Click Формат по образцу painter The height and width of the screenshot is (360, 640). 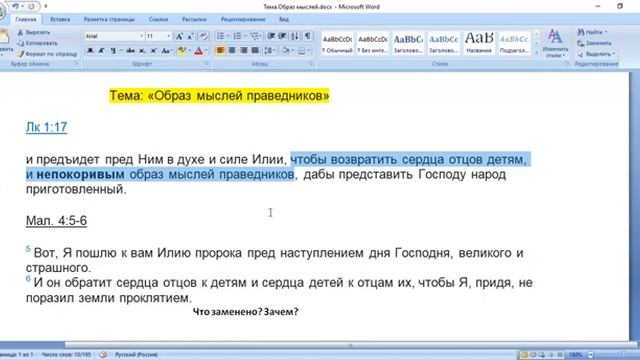pos(47,54)
